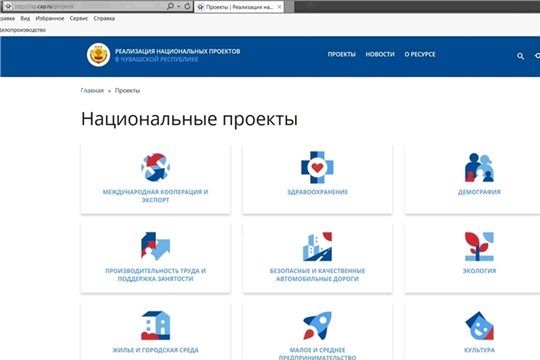The image size is (540, 360).
Task: Click the Главная breadcrumb link
Action: [x=92, y=91]
